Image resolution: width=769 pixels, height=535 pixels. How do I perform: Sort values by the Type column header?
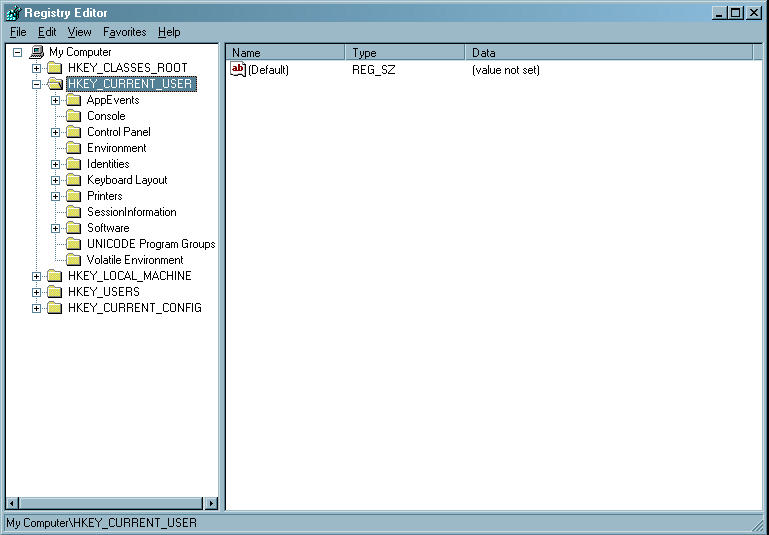[405, 52]
